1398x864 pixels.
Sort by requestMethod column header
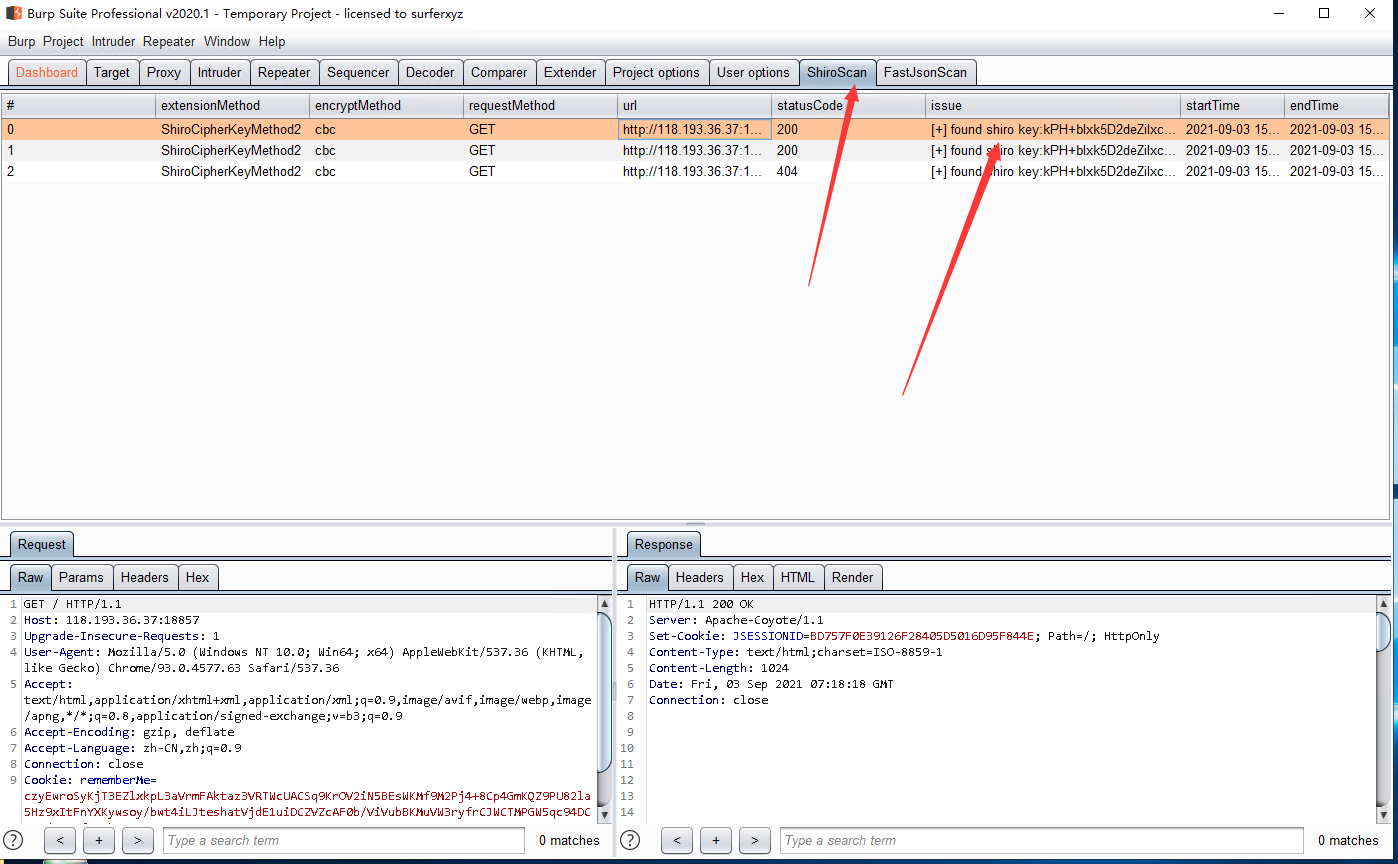coord(540,105)
